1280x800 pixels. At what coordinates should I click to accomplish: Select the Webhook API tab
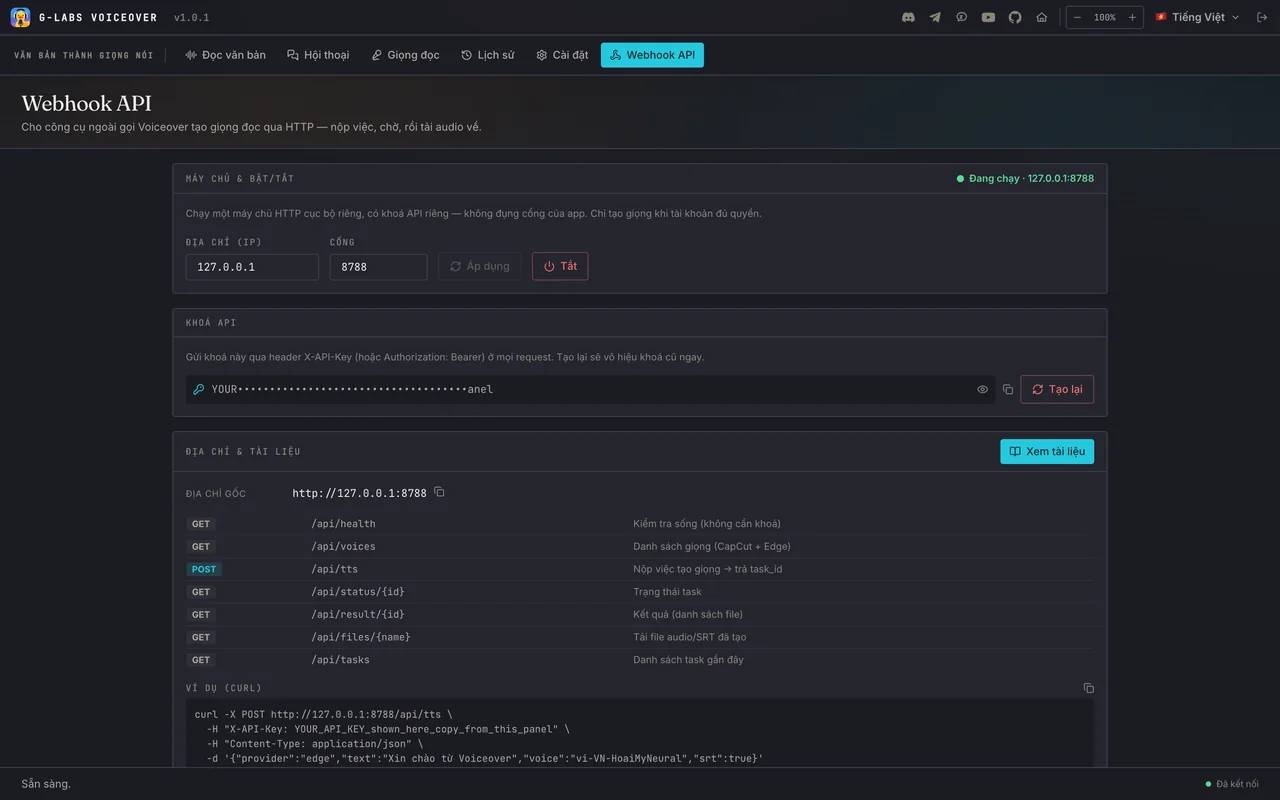652,55
